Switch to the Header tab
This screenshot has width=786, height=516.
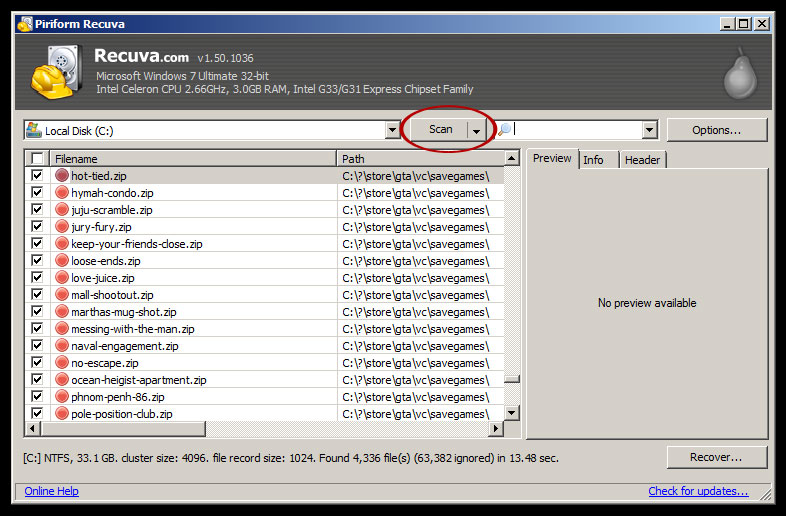coord(642,160)
